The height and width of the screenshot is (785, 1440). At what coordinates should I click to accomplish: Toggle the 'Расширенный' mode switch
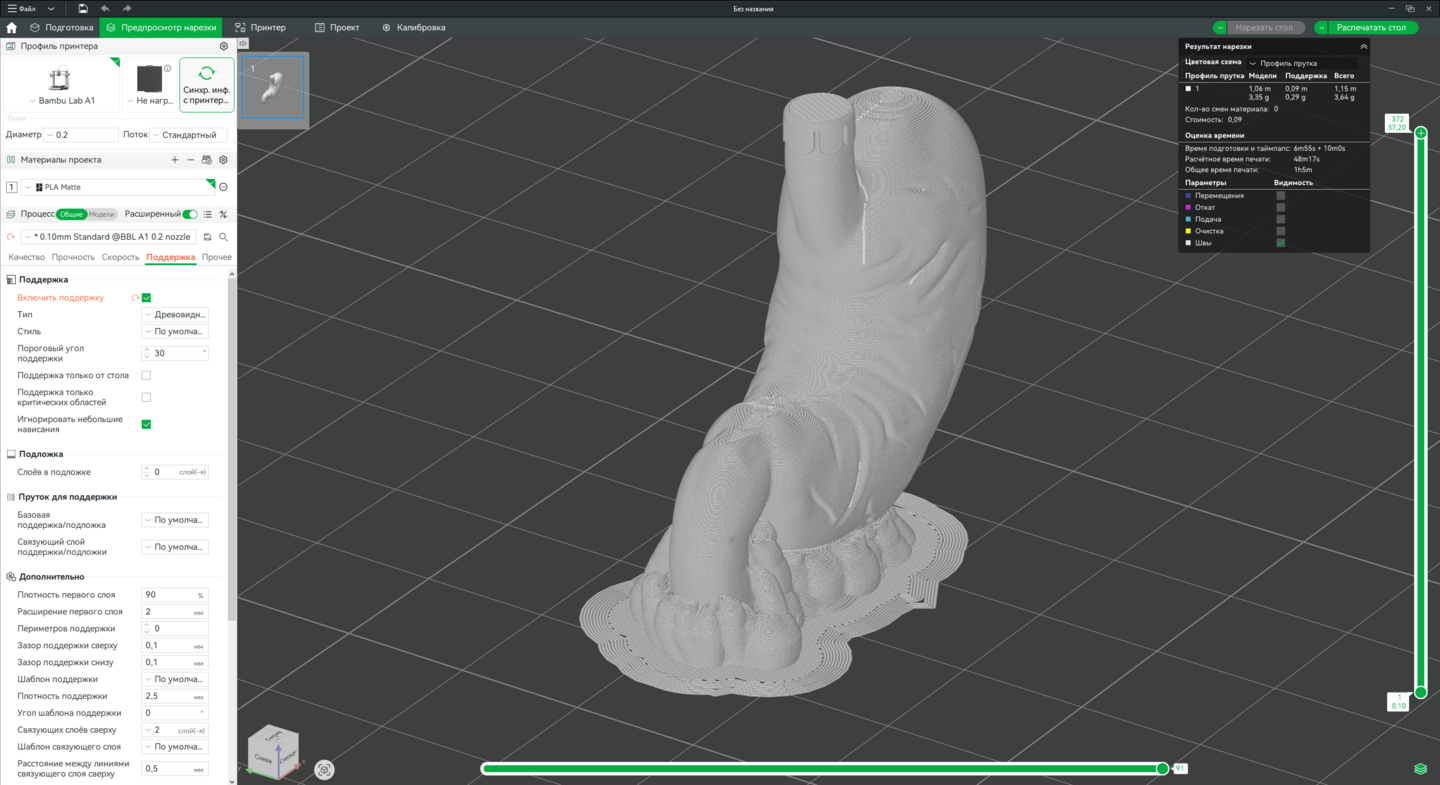pos(190,214)
